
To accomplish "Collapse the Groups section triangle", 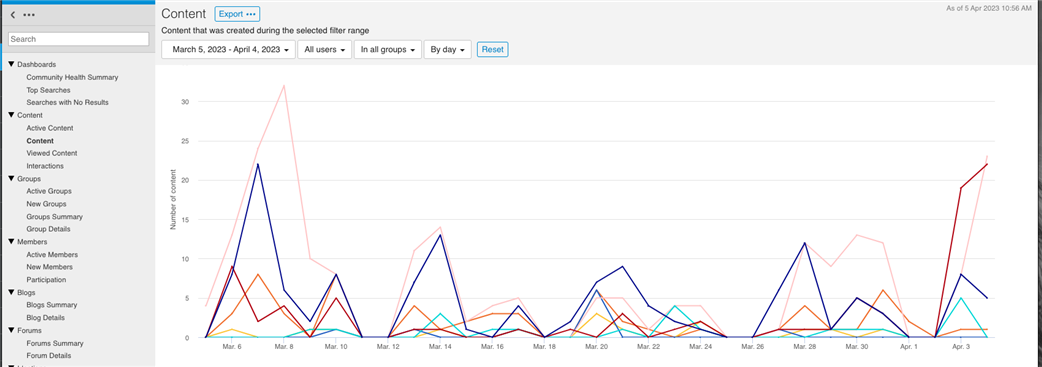I will click(x=11, y=179).
